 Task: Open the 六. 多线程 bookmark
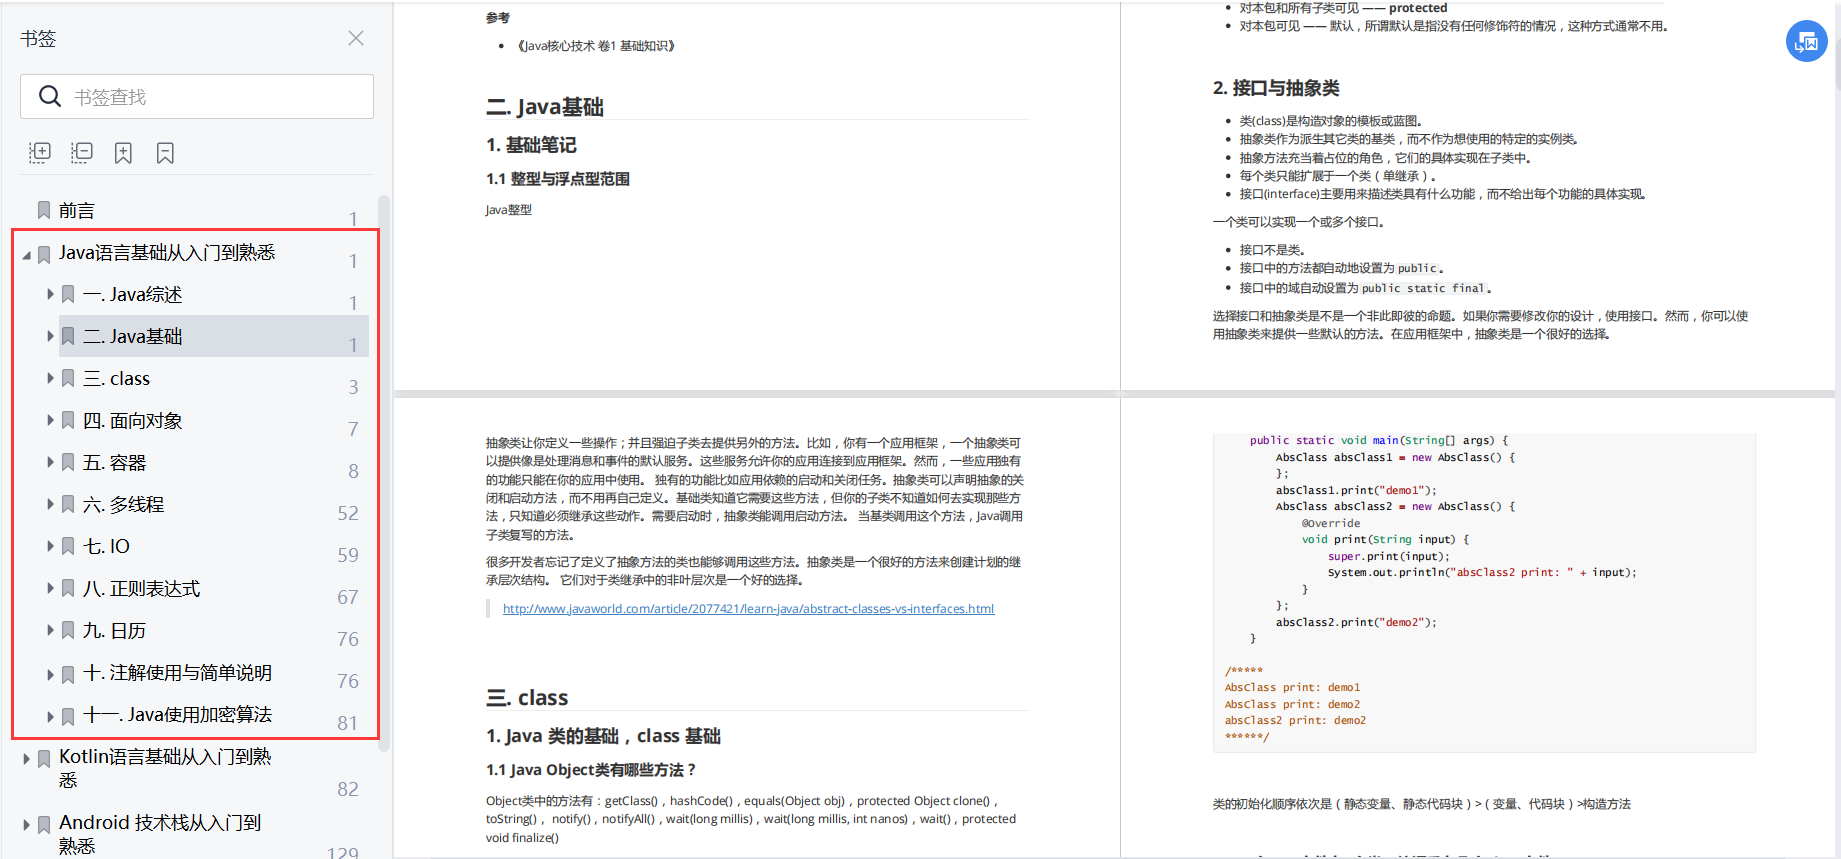pyautogui.click(x=123, y=505)
